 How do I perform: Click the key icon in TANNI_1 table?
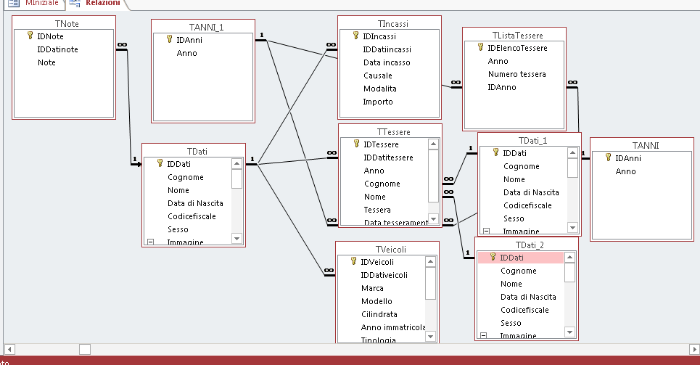pos(169,39)
